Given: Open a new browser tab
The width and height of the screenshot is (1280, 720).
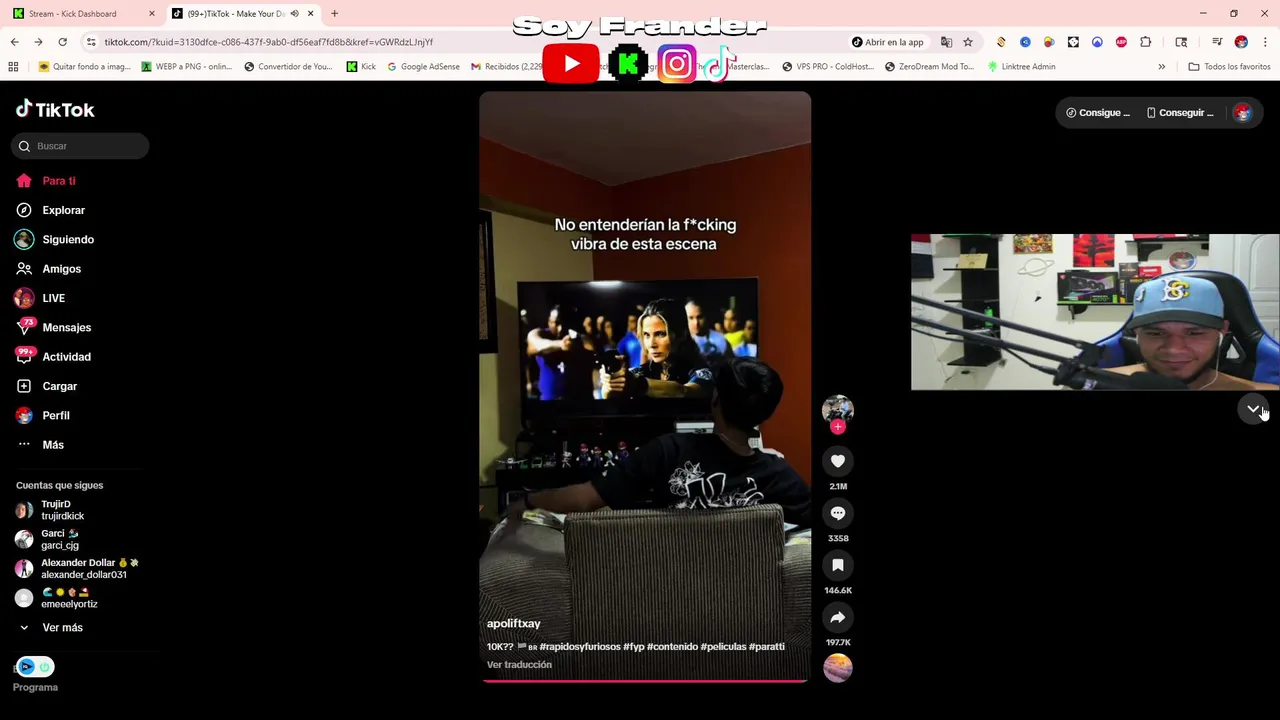Looking at the screenshot, I should pos(334,14).
